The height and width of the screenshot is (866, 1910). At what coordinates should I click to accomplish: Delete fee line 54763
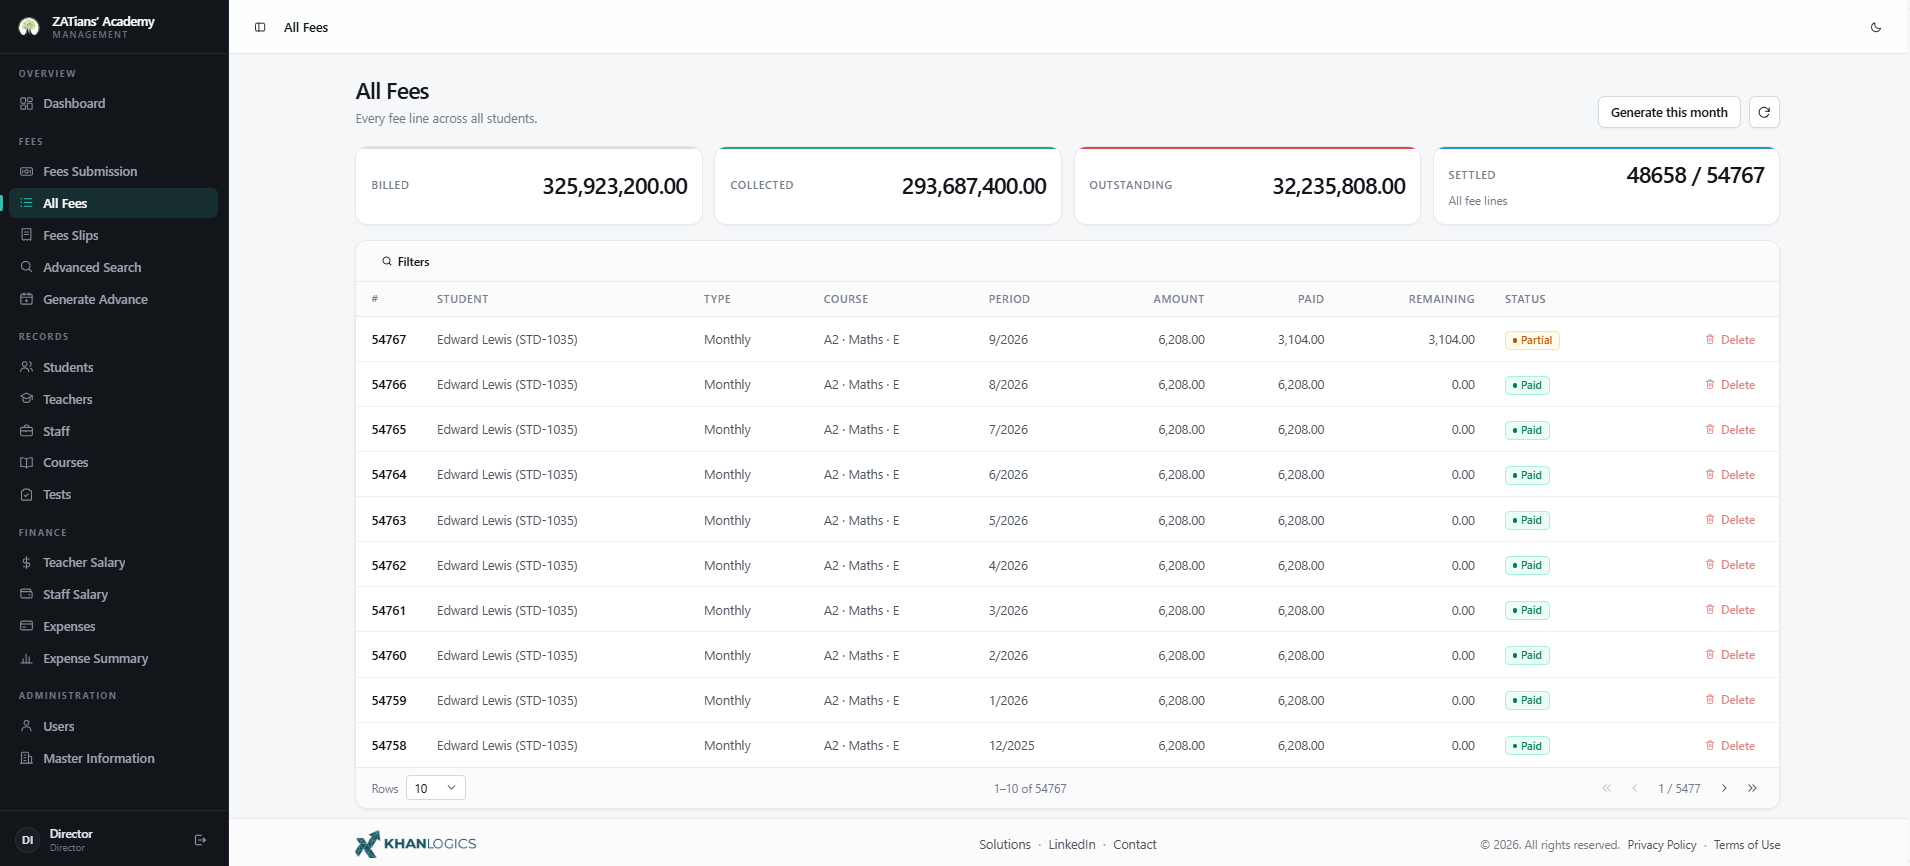tap(1730, 520)
